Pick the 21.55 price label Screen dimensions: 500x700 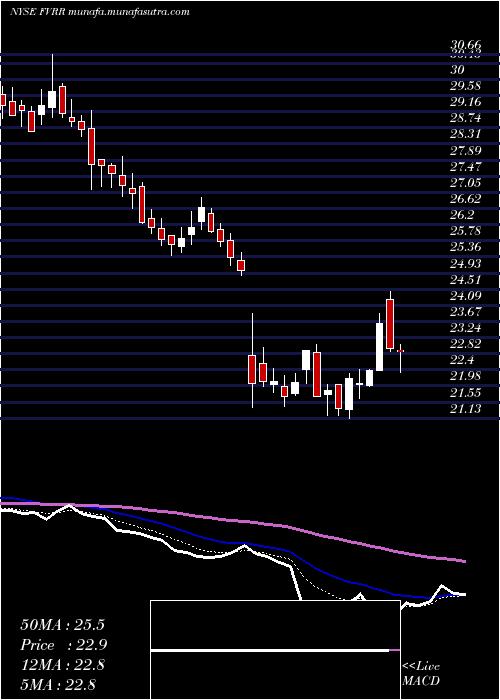tap(466, 393)
